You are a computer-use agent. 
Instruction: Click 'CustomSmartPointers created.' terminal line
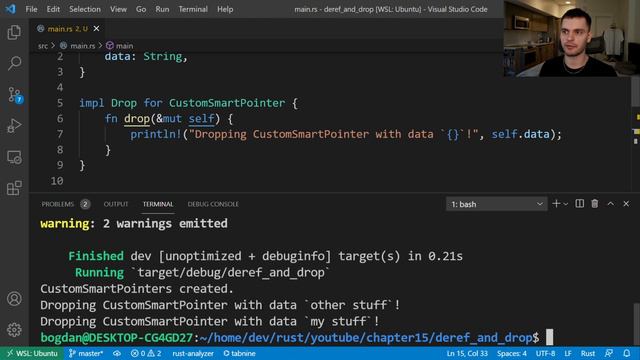coord(137,289)
